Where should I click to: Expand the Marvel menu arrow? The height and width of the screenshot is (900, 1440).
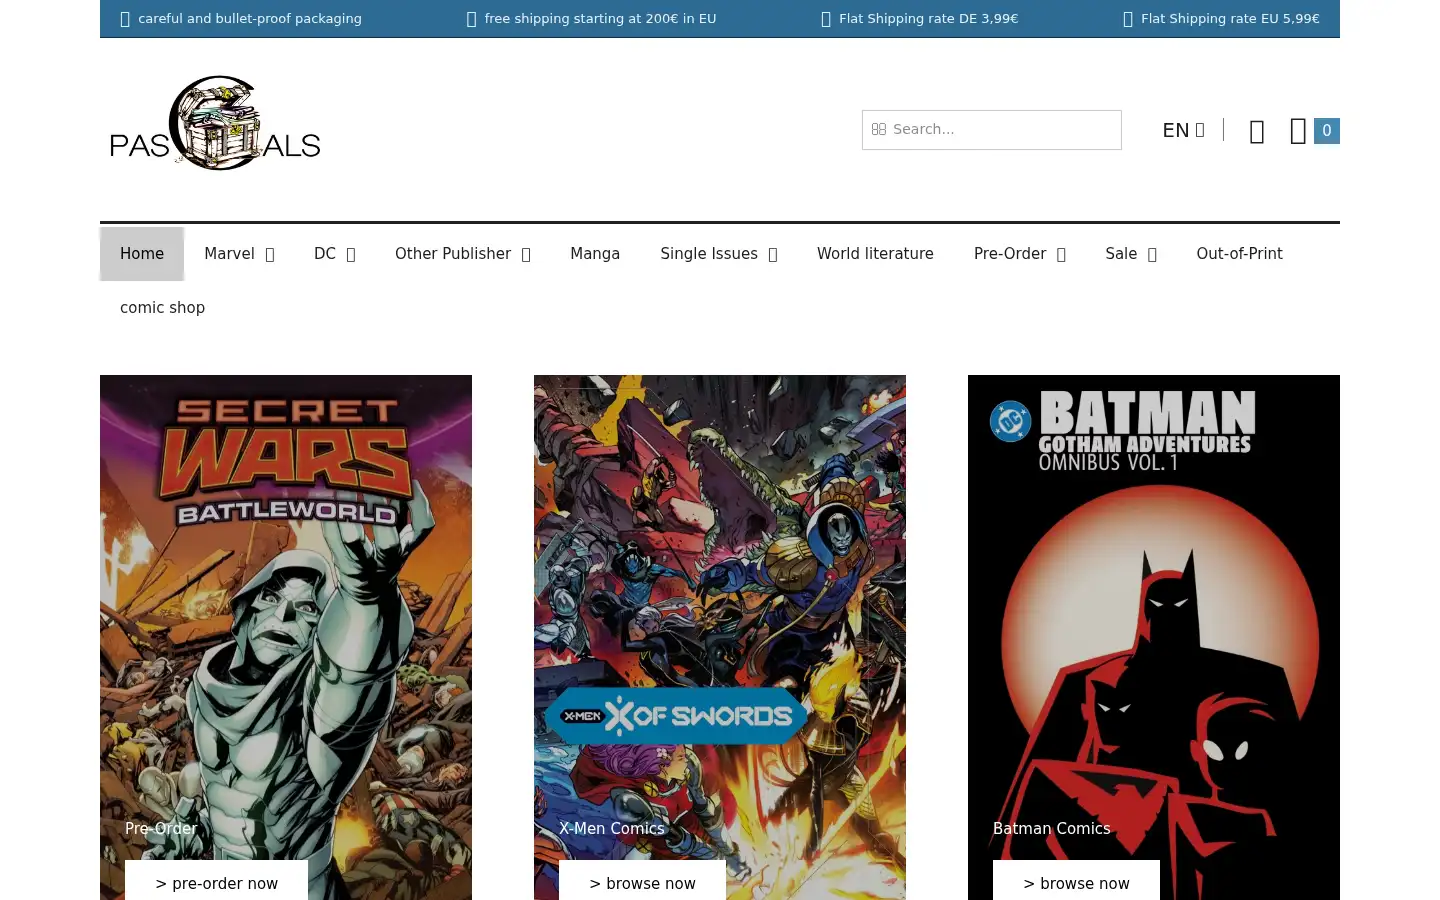point(270,255)
